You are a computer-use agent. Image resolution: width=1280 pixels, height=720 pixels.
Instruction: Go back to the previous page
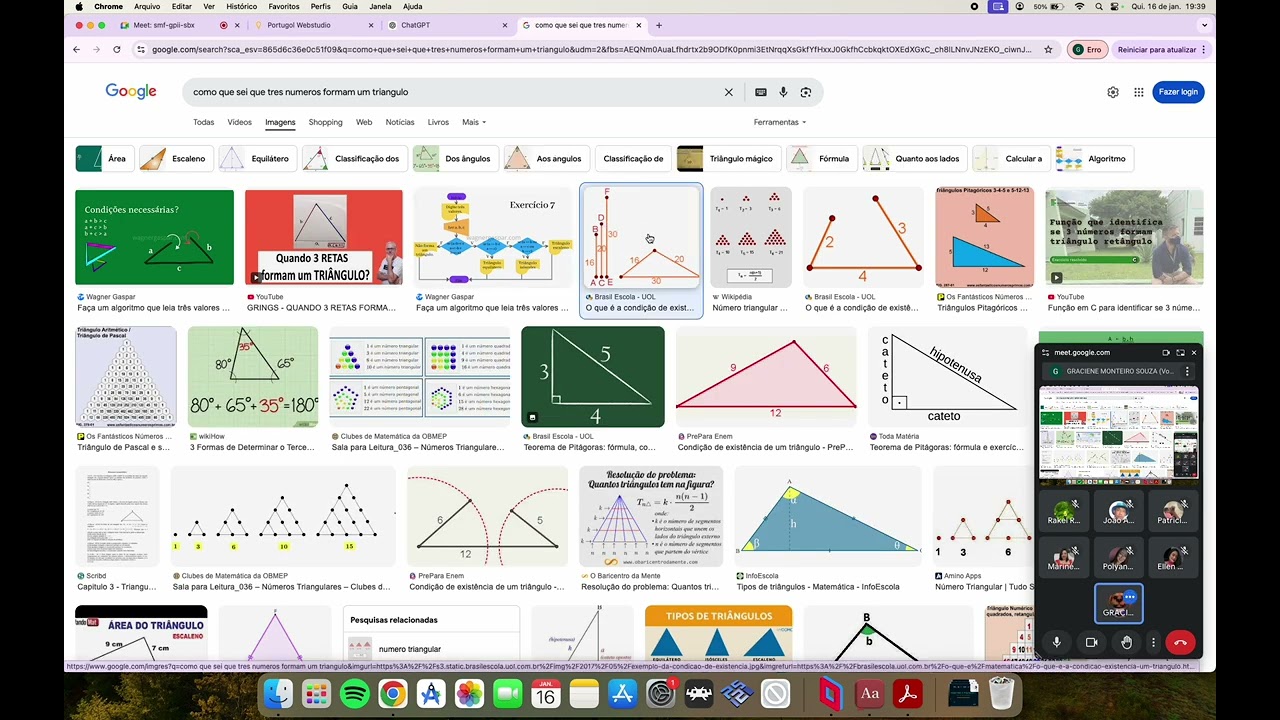(x=77, y=49)
